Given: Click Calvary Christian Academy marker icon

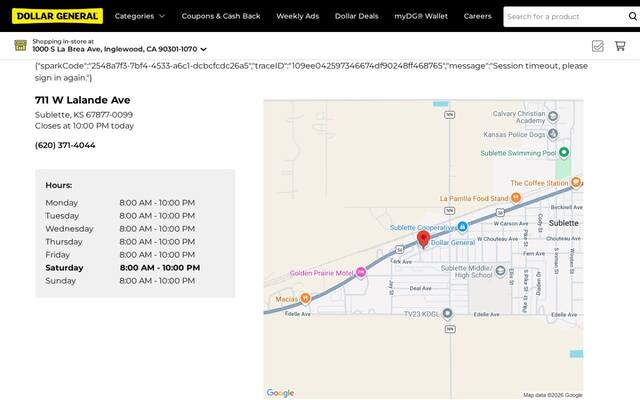Looking at the screenshot, I should coord(553,116).
